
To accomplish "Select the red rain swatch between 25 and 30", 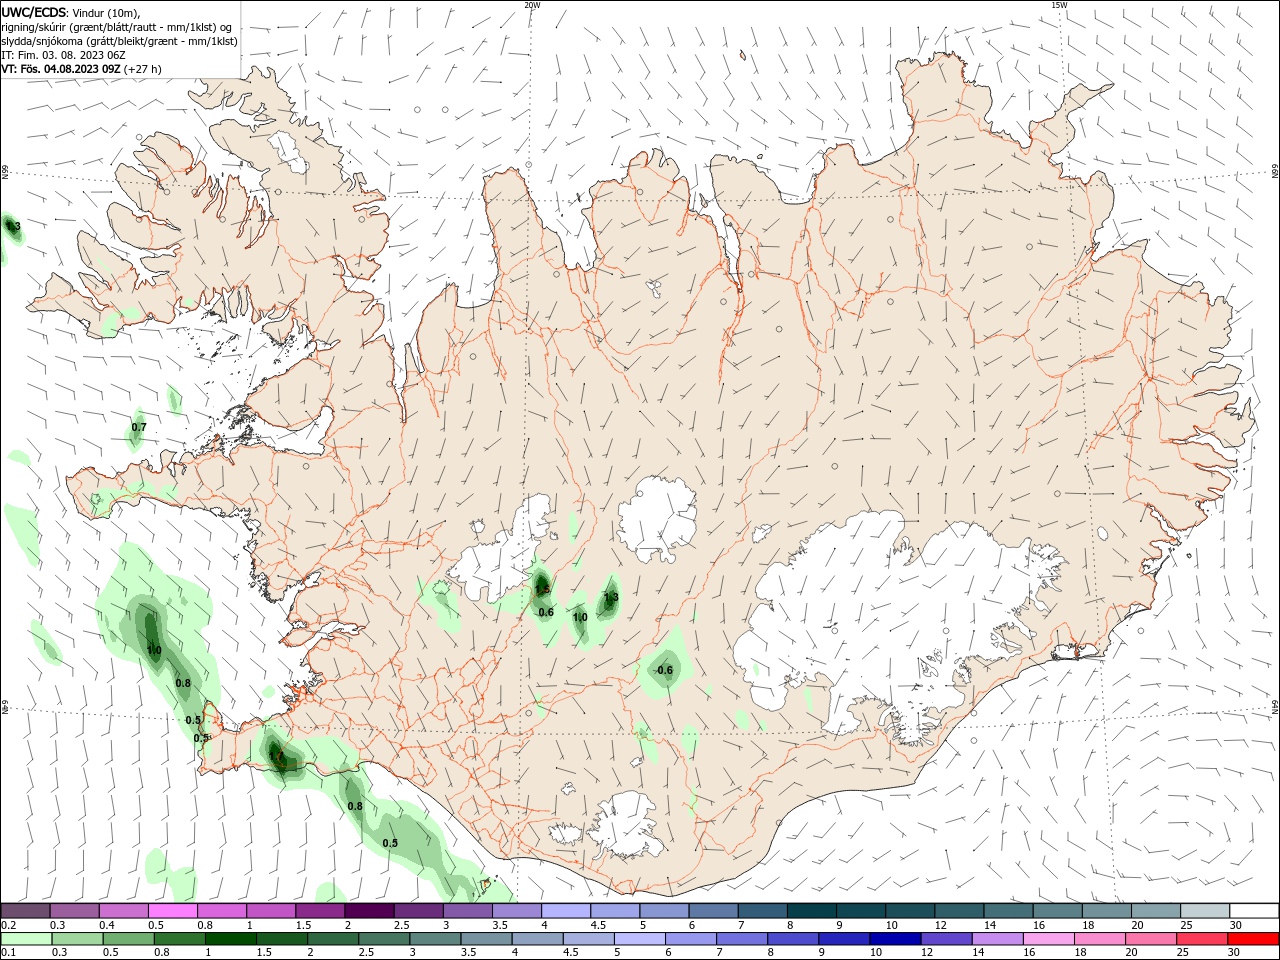I will (x=1201, y=939).
